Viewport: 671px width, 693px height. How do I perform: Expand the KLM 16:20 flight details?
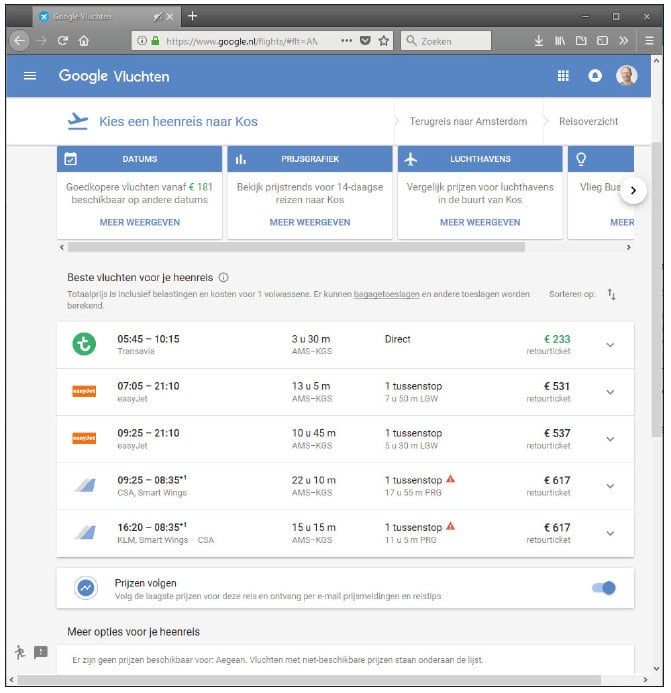tap(610, 533)
